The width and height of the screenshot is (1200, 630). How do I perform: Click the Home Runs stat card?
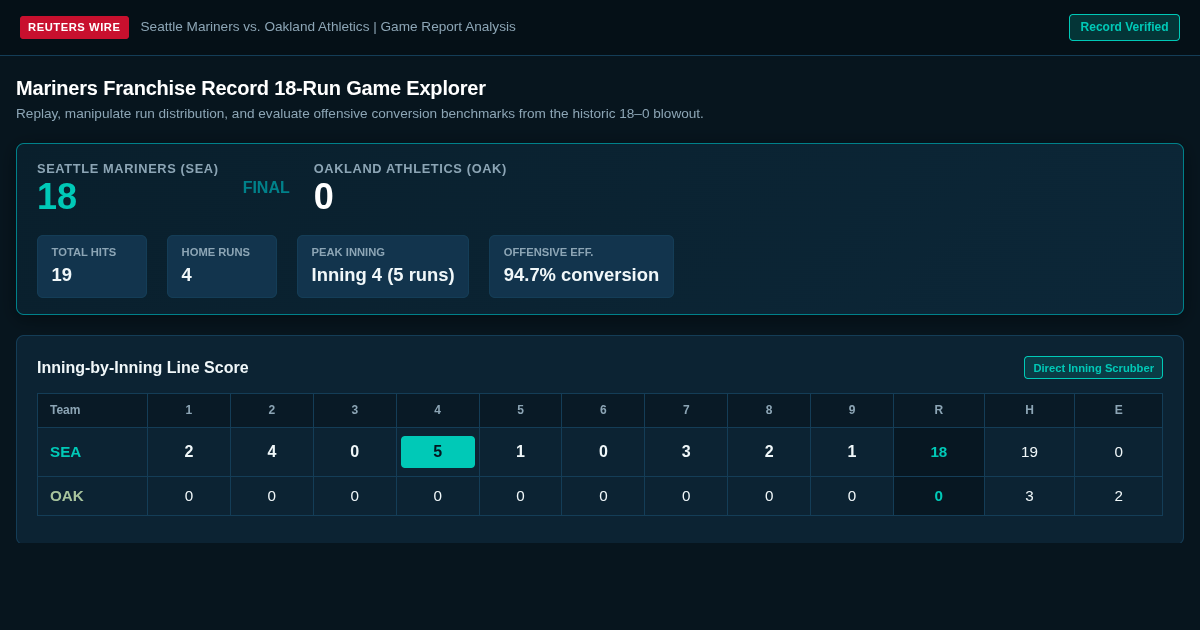point(222,266)
